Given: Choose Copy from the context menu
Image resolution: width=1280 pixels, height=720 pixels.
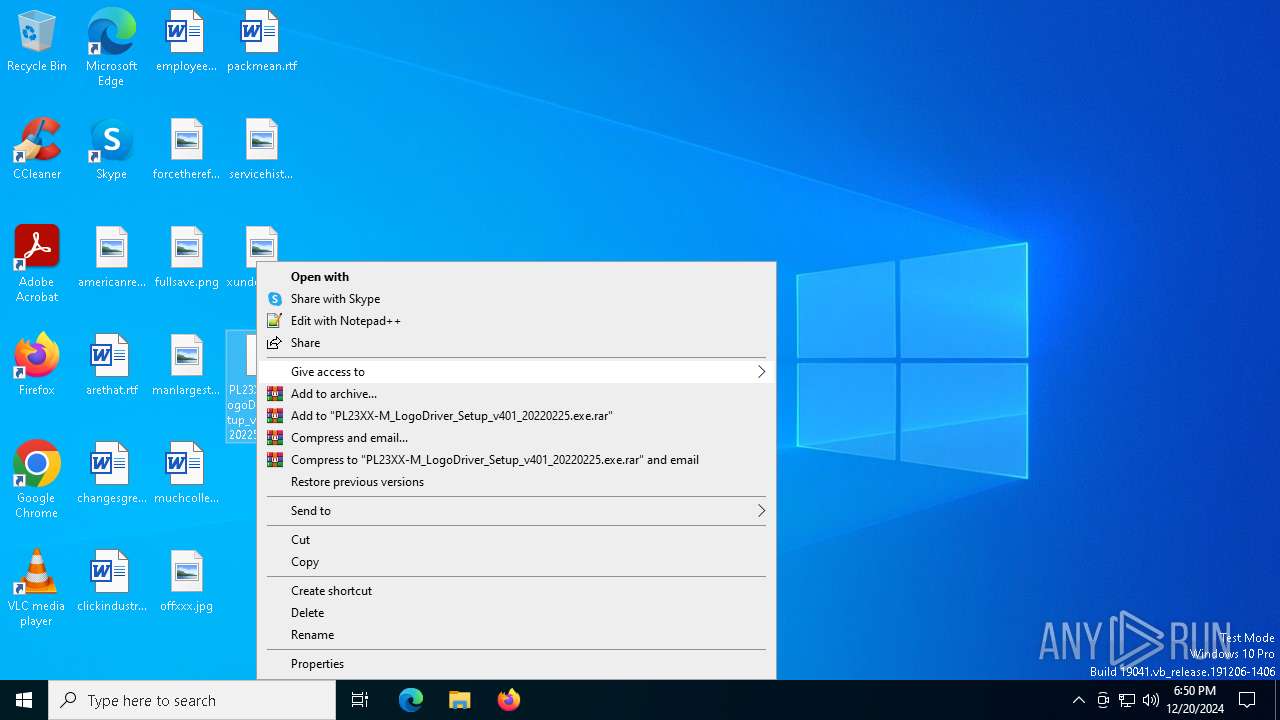Looking at the screenshot, I should pyautogui.click(x=517, y=562).
